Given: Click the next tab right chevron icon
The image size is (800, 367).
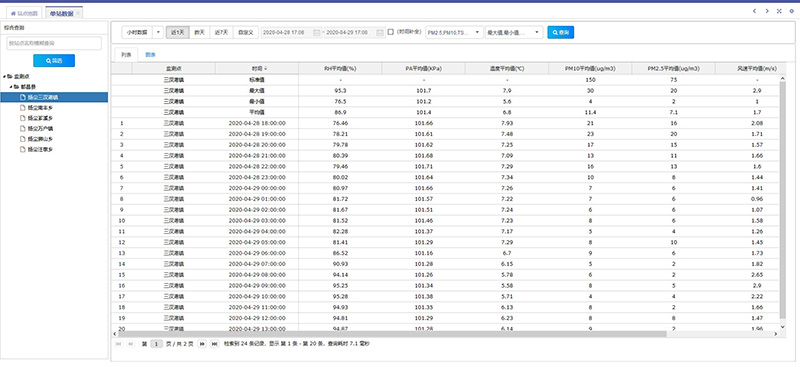Looking at the screenshot, I should [767, 11].
